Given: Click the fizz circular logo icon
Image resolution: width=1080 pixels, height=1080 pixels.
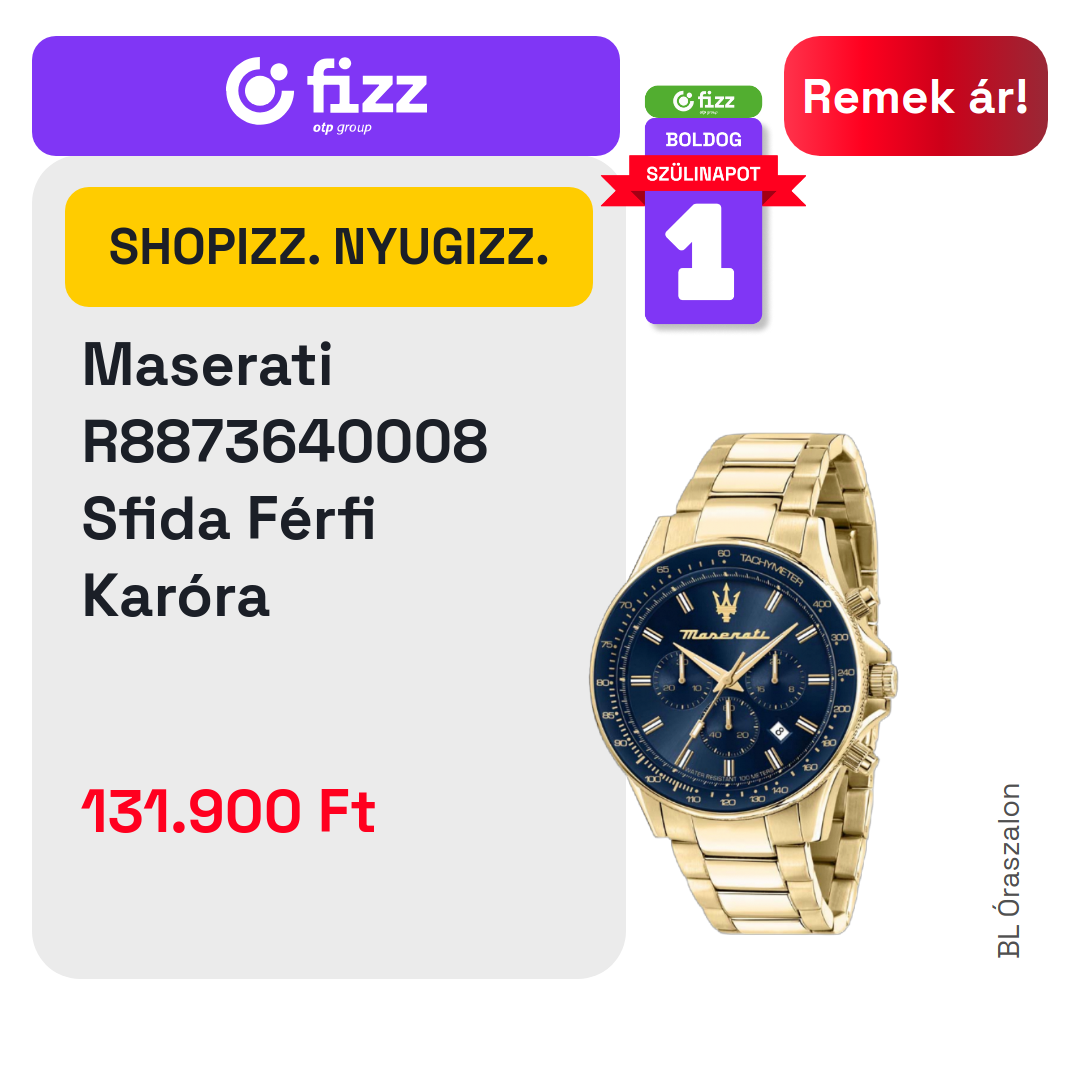Looking at the screenshot, I should 260,92.
